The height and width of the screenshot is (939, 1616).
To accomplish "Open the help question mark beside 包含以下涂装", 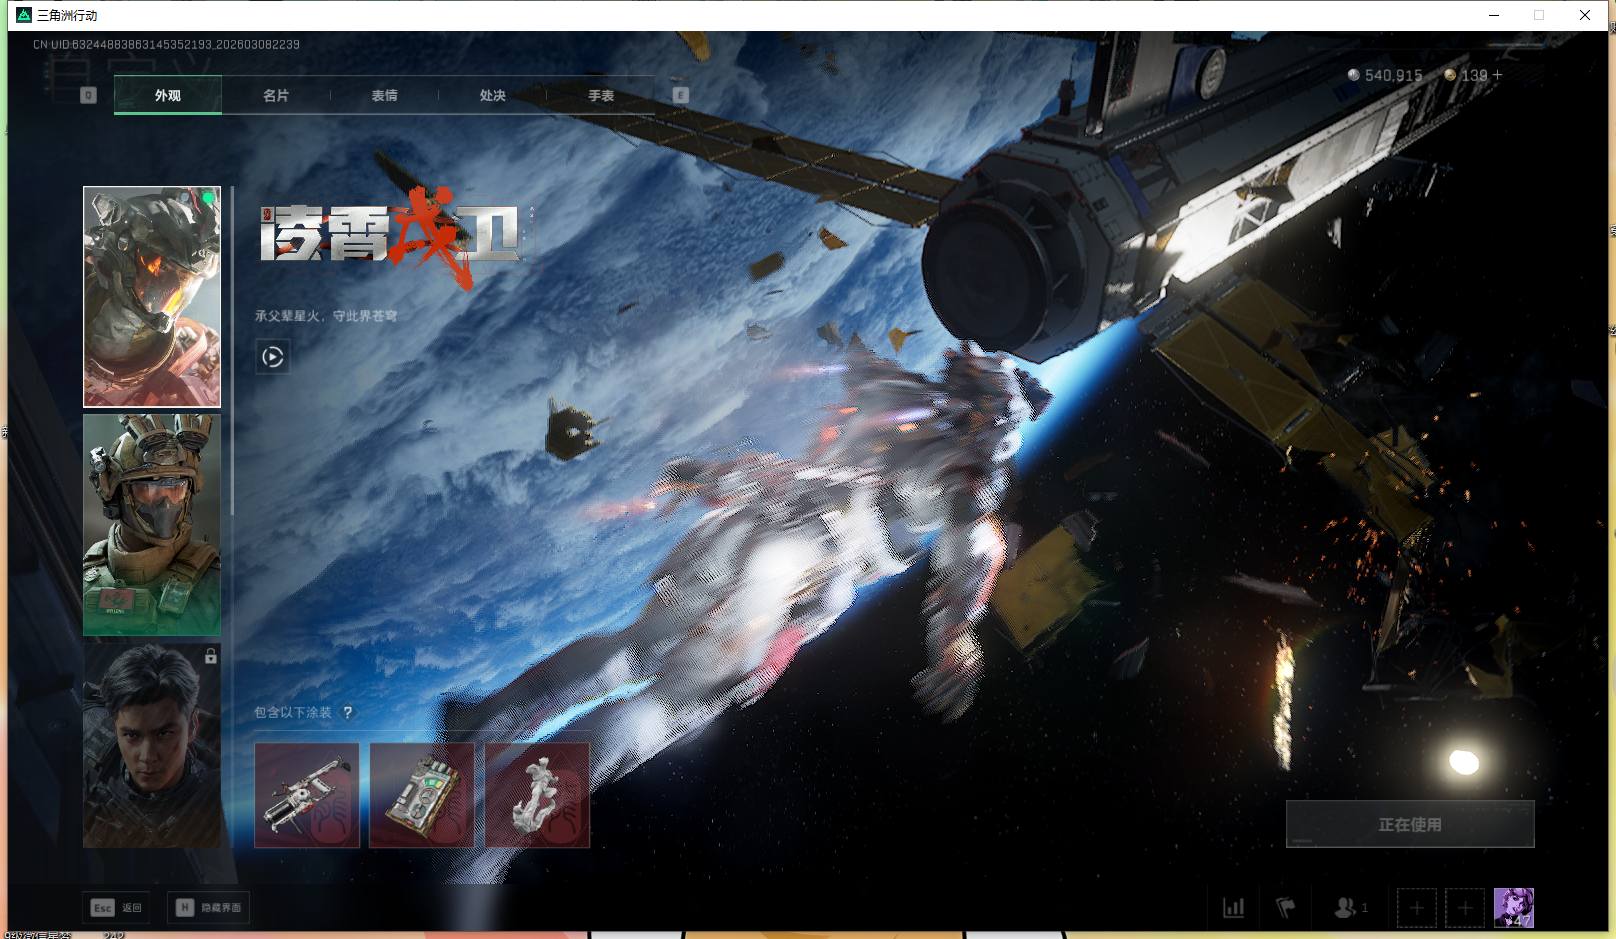I will coord(348,713).
